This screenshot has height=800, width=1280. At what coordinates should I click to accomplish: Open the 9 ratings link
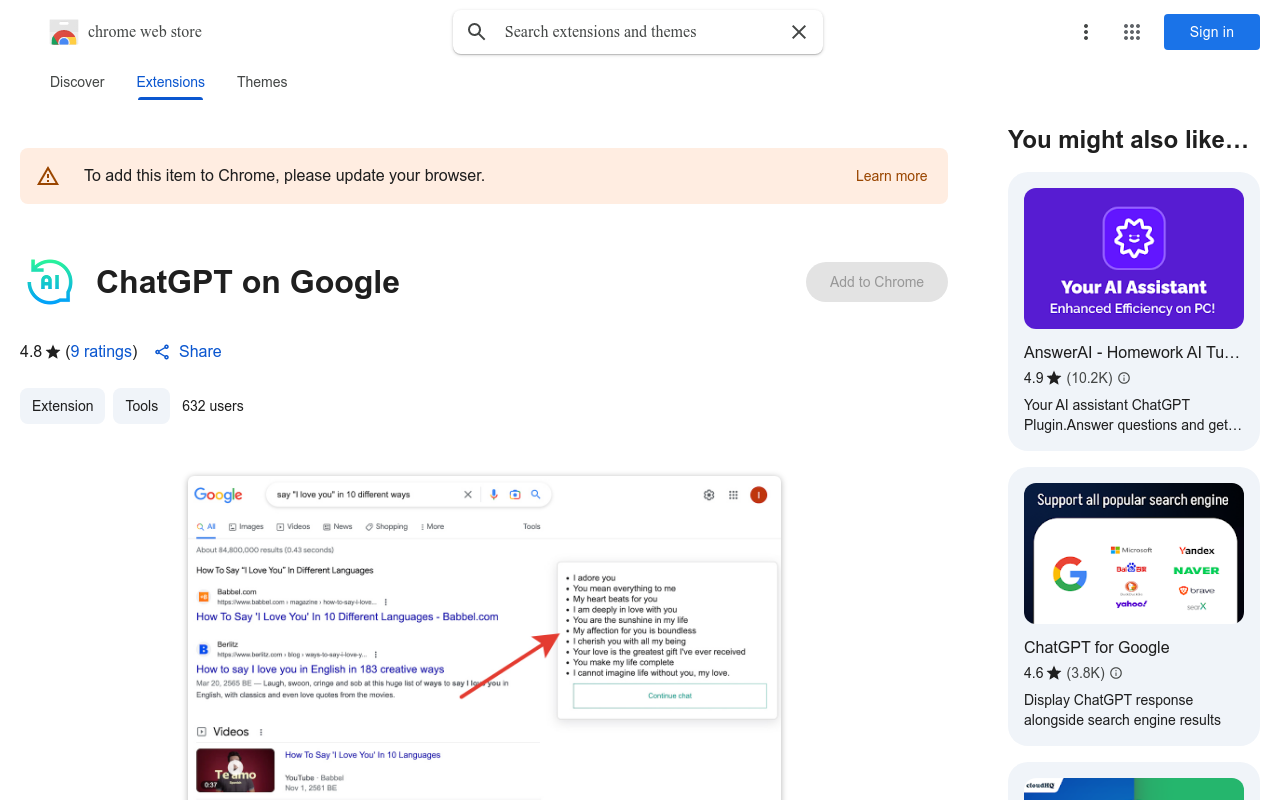coord(101,352)
